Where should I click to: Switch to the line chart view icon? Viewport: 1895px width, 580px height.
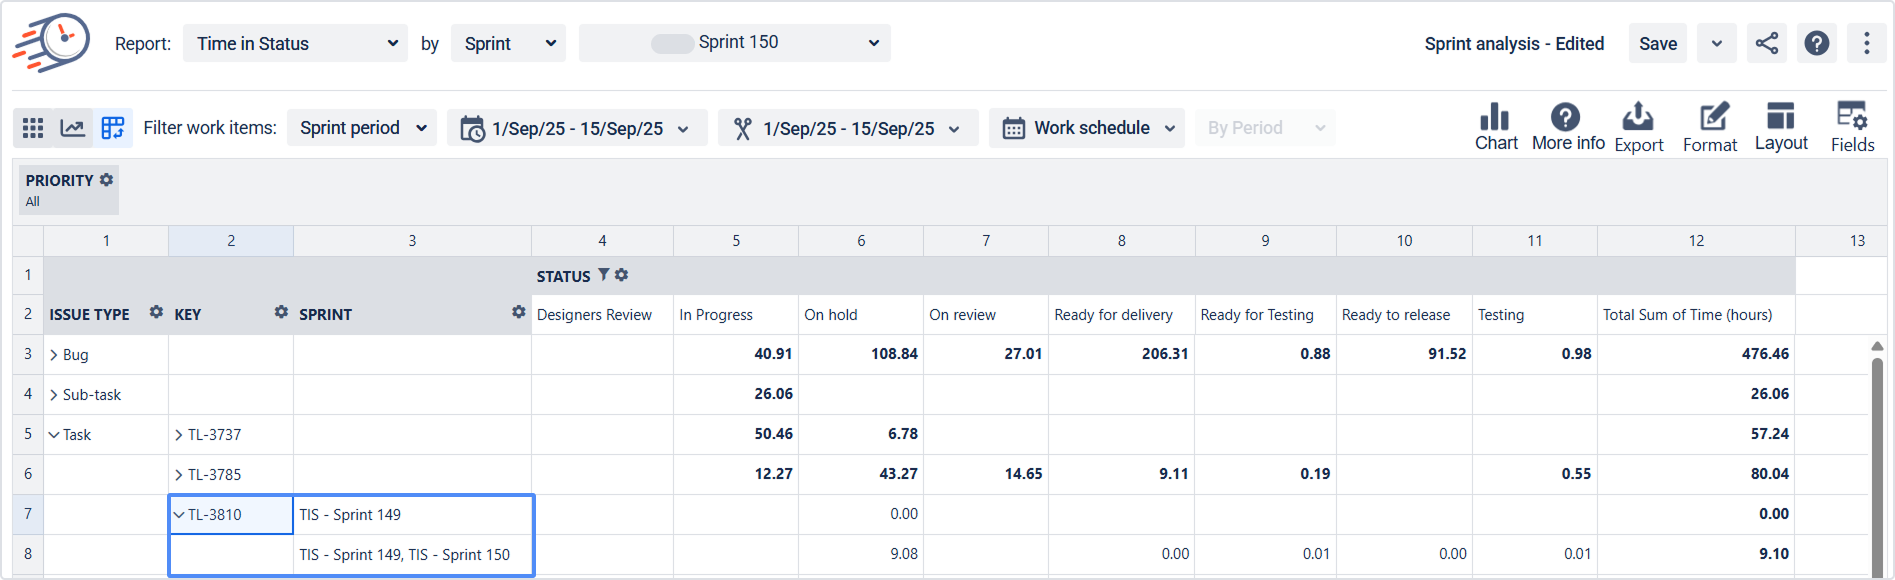pyautogui.click(x=73, y=128)
